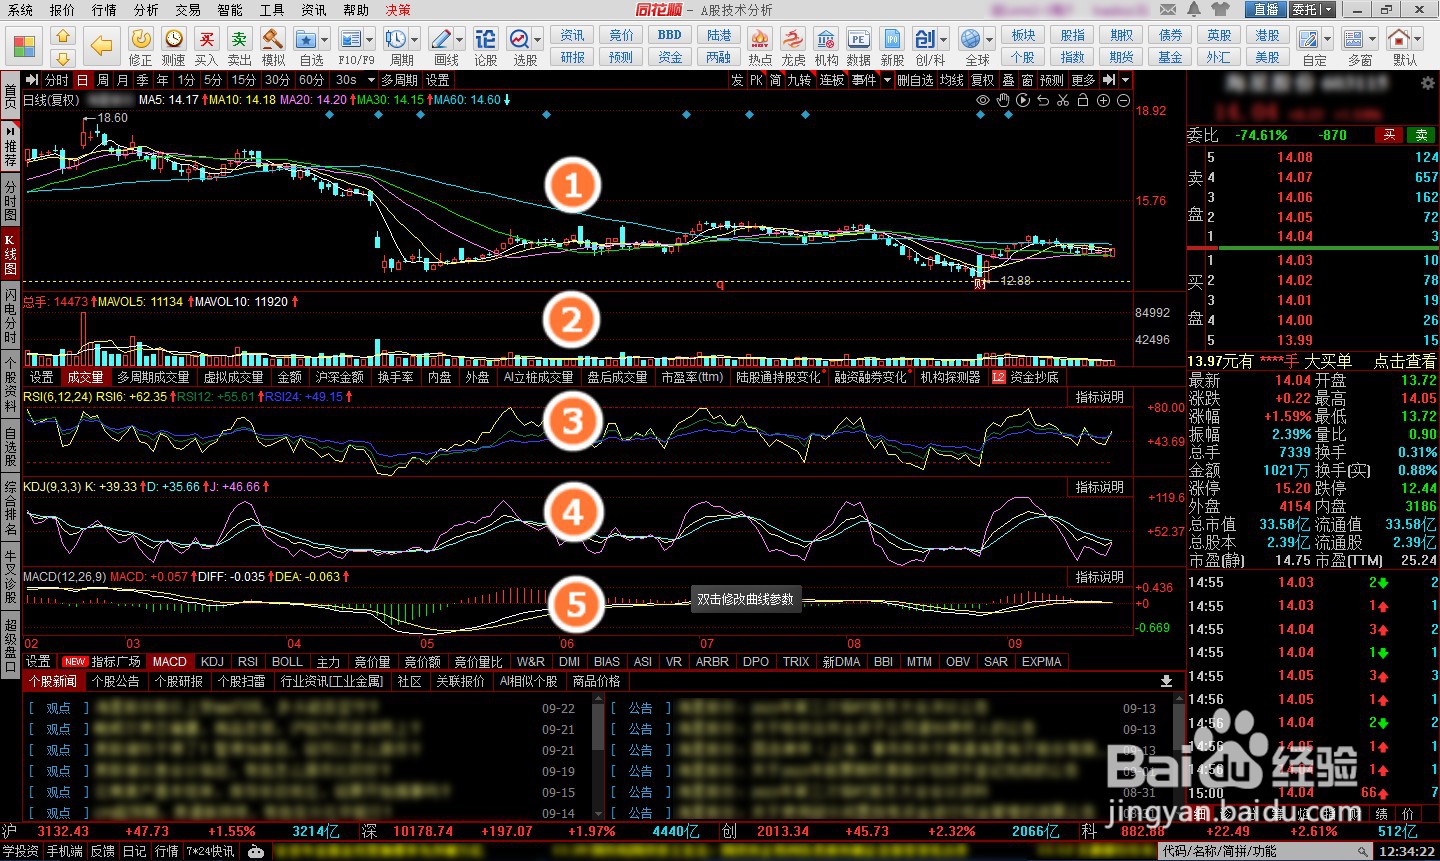Open the 数据 PE data icon
1440x861 pixels.
[x=858, y=39]
